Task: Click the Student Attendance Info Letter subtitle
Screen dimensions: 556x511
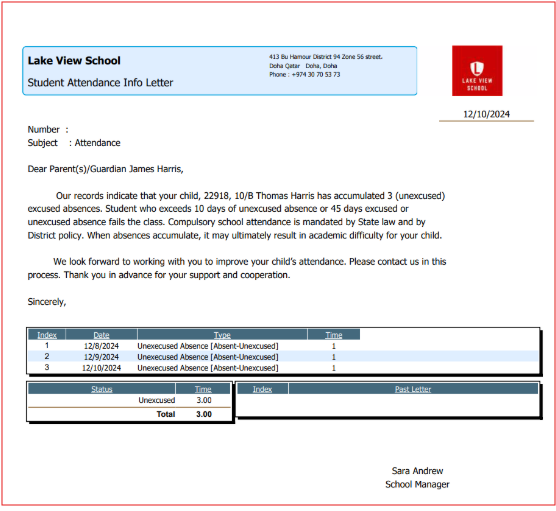Action: tap(100, 83)
